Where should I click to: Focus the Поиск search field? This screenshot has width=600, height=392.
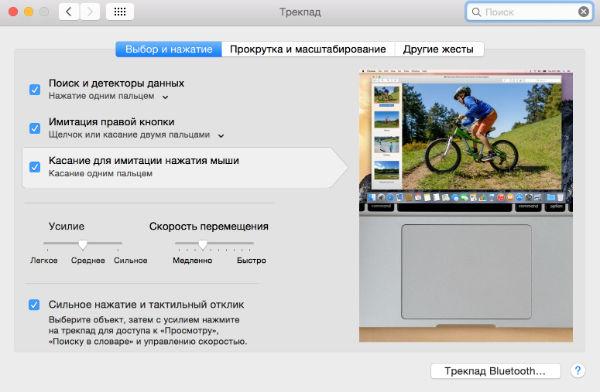click(529, 12)
